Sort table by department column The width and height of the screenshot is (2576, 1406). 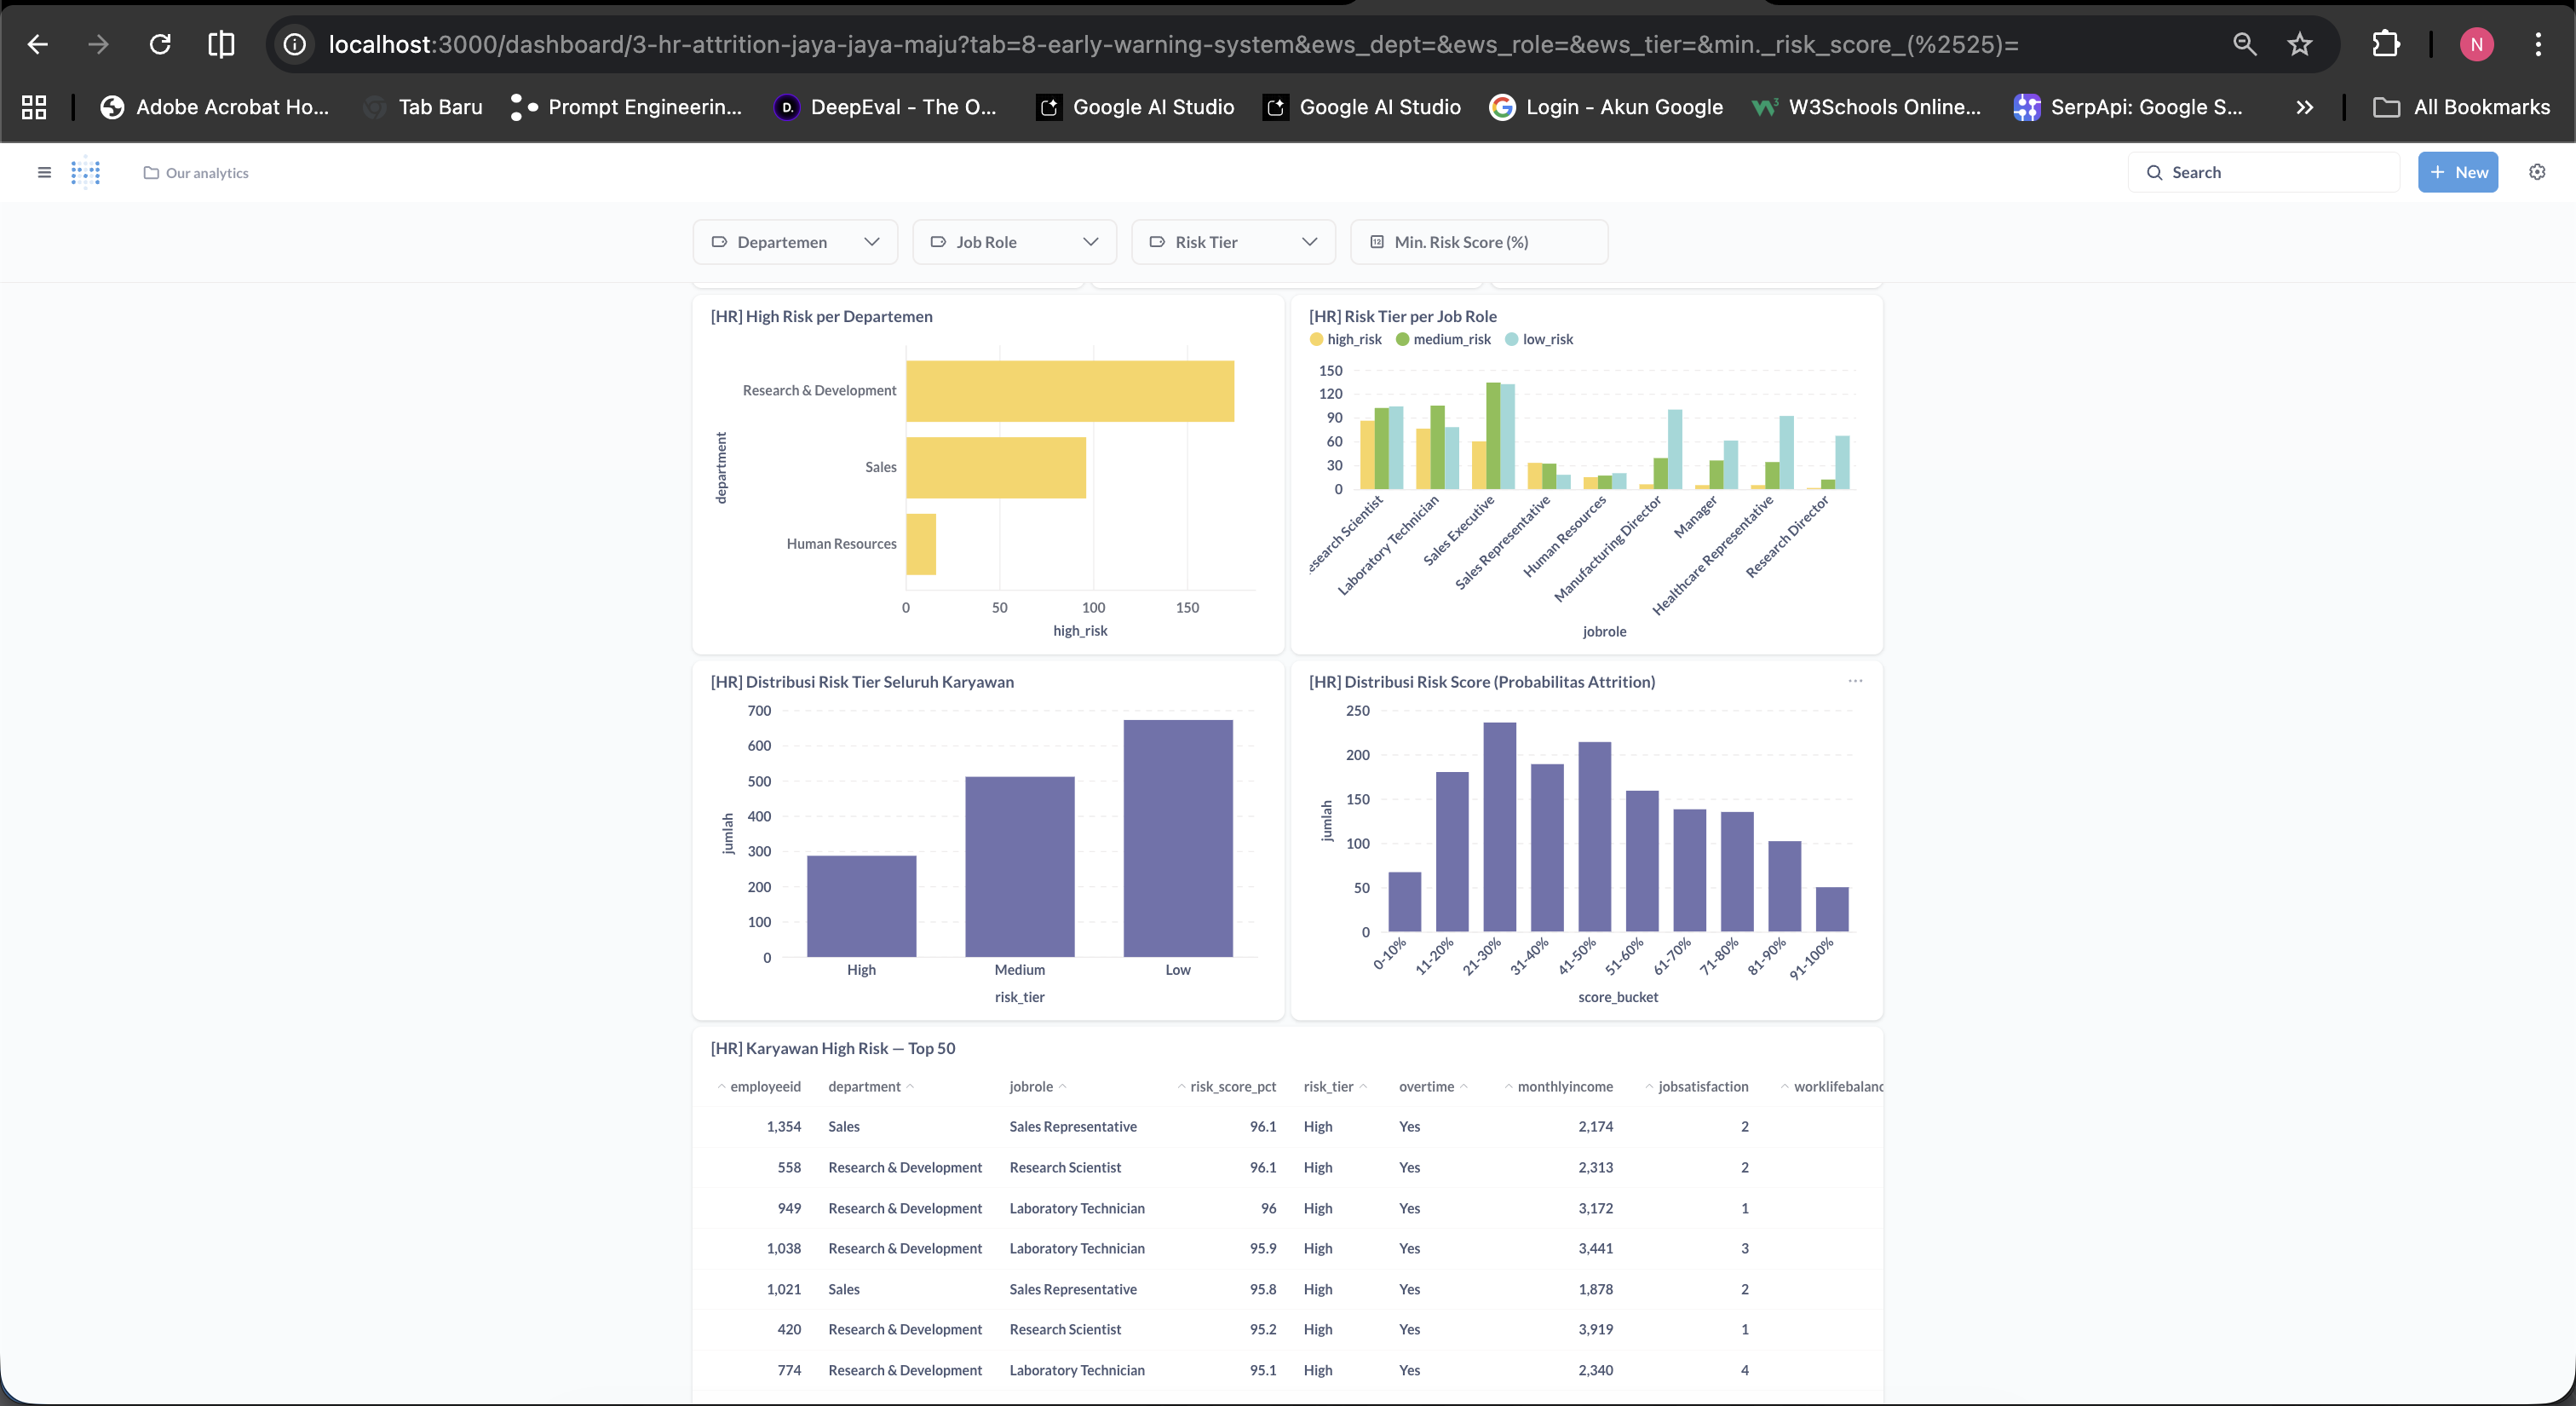click(x=871, y=1086)
